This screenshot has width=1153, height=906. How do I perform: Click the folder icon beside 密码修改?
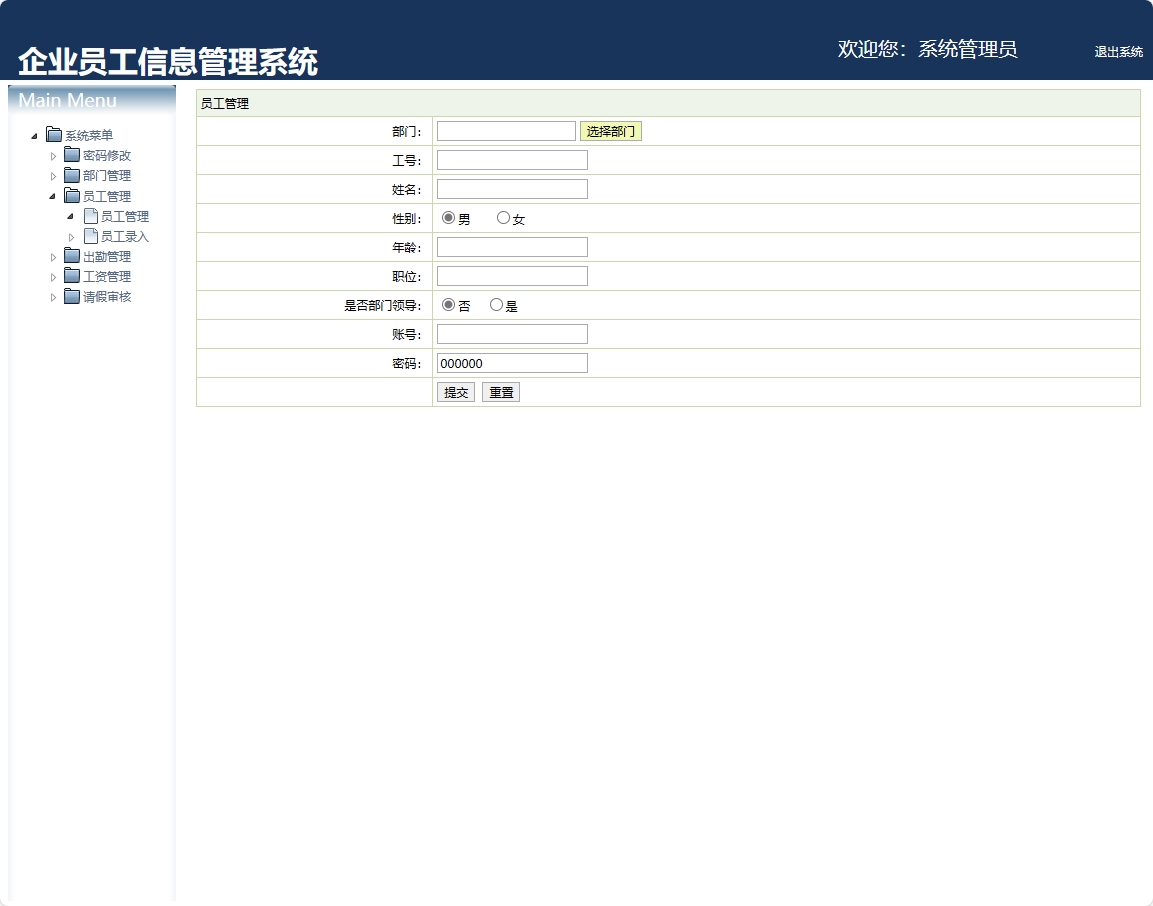coord(71,155)
